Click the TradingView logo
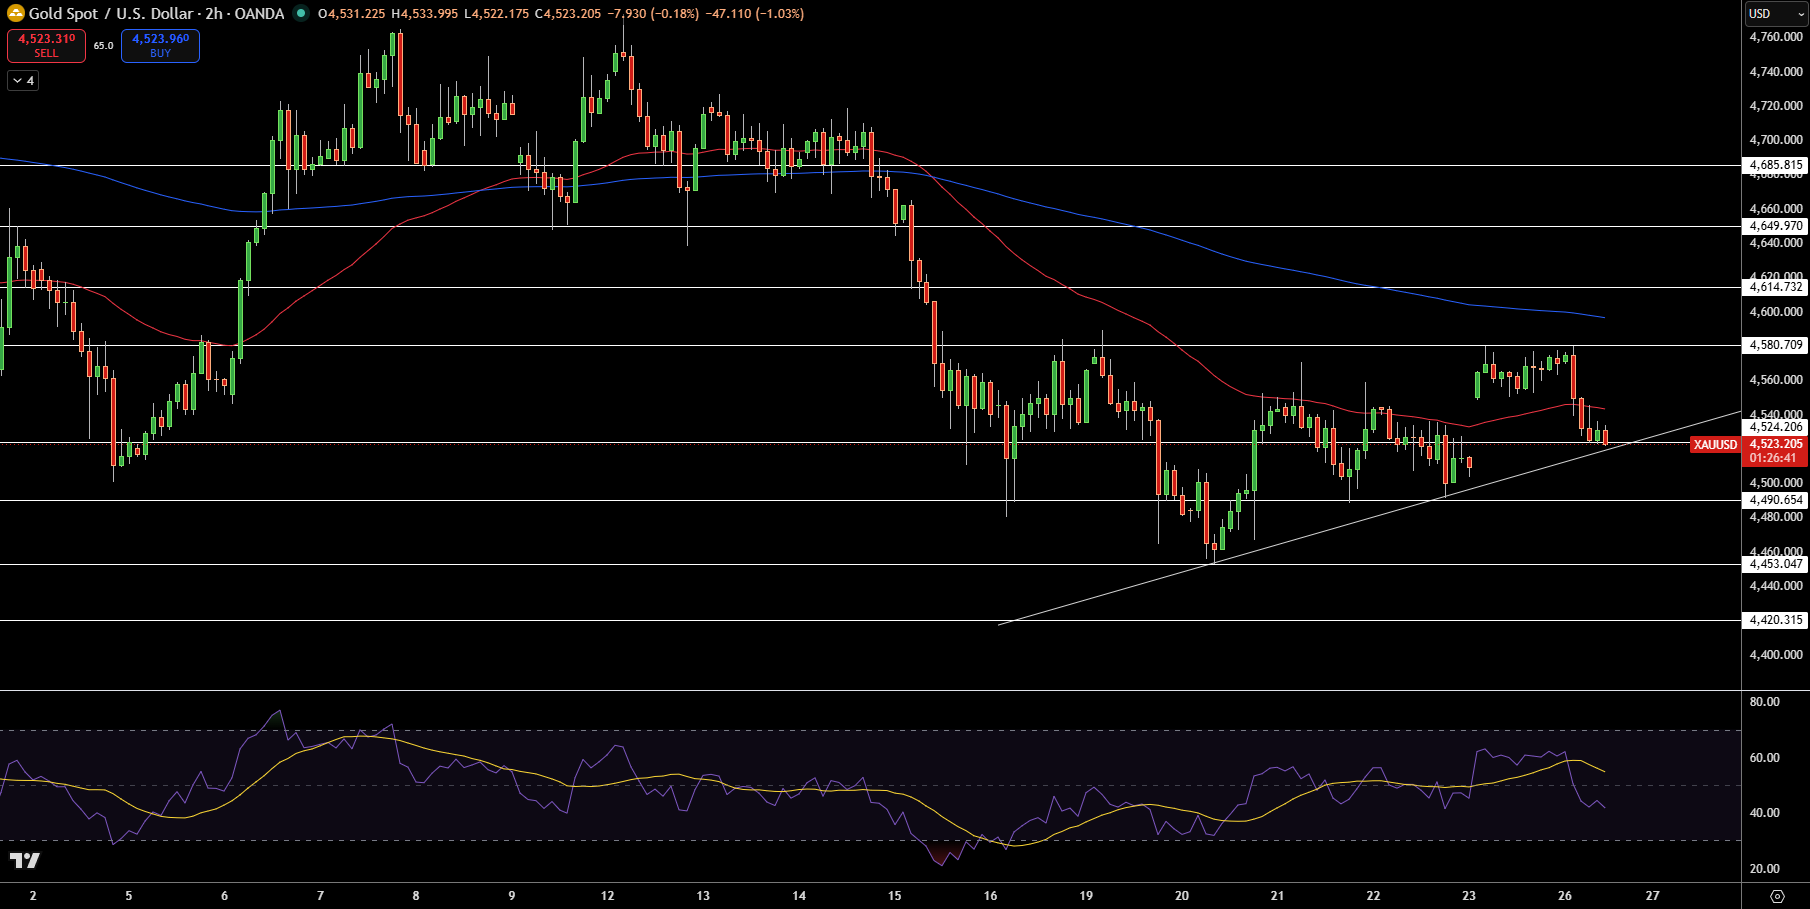 [x=25, y=860]
